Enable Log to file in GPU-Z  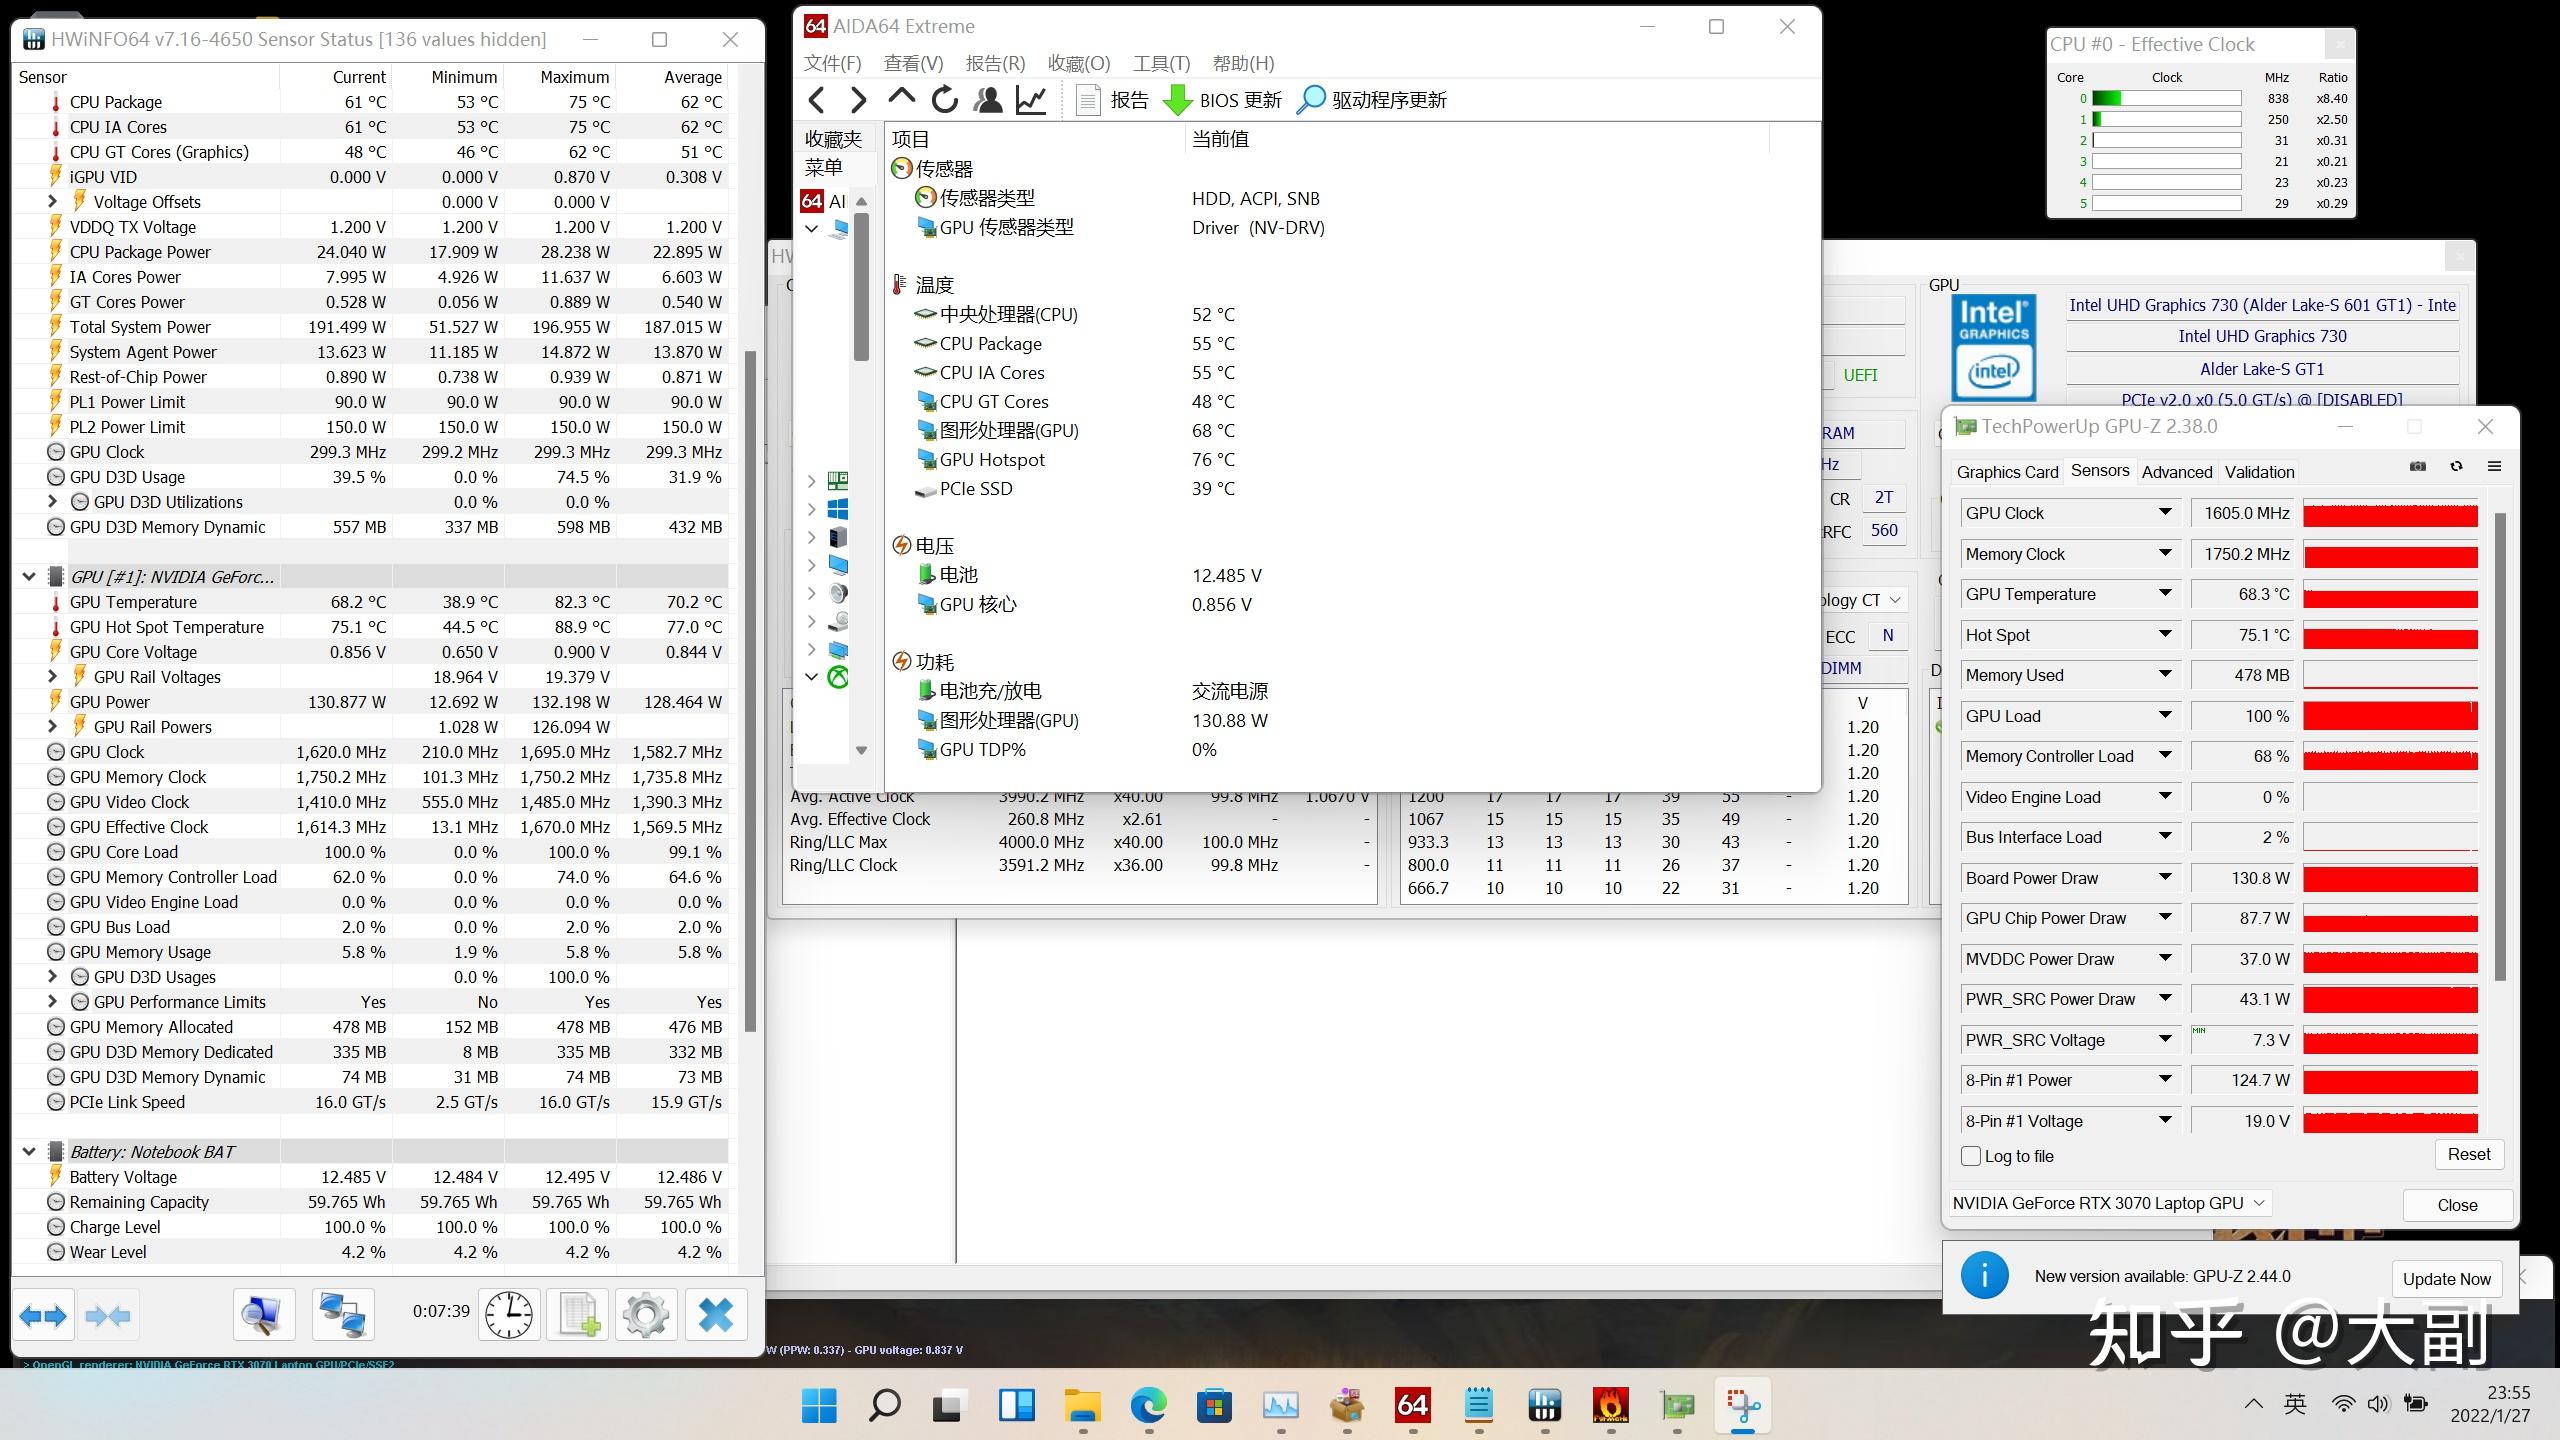pyautogui.click(x=1971, y=1155)
